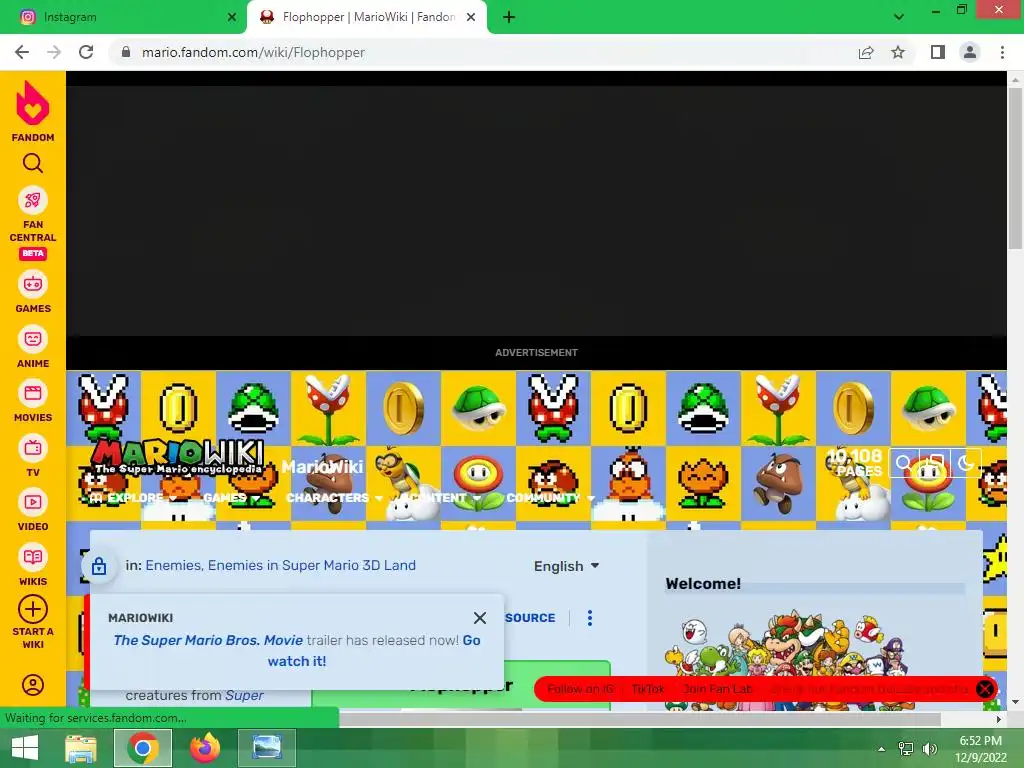The image size is (1024, 768).
Task: Open Enemies in Super Mario 3D Land link
Action: (312, 566)
